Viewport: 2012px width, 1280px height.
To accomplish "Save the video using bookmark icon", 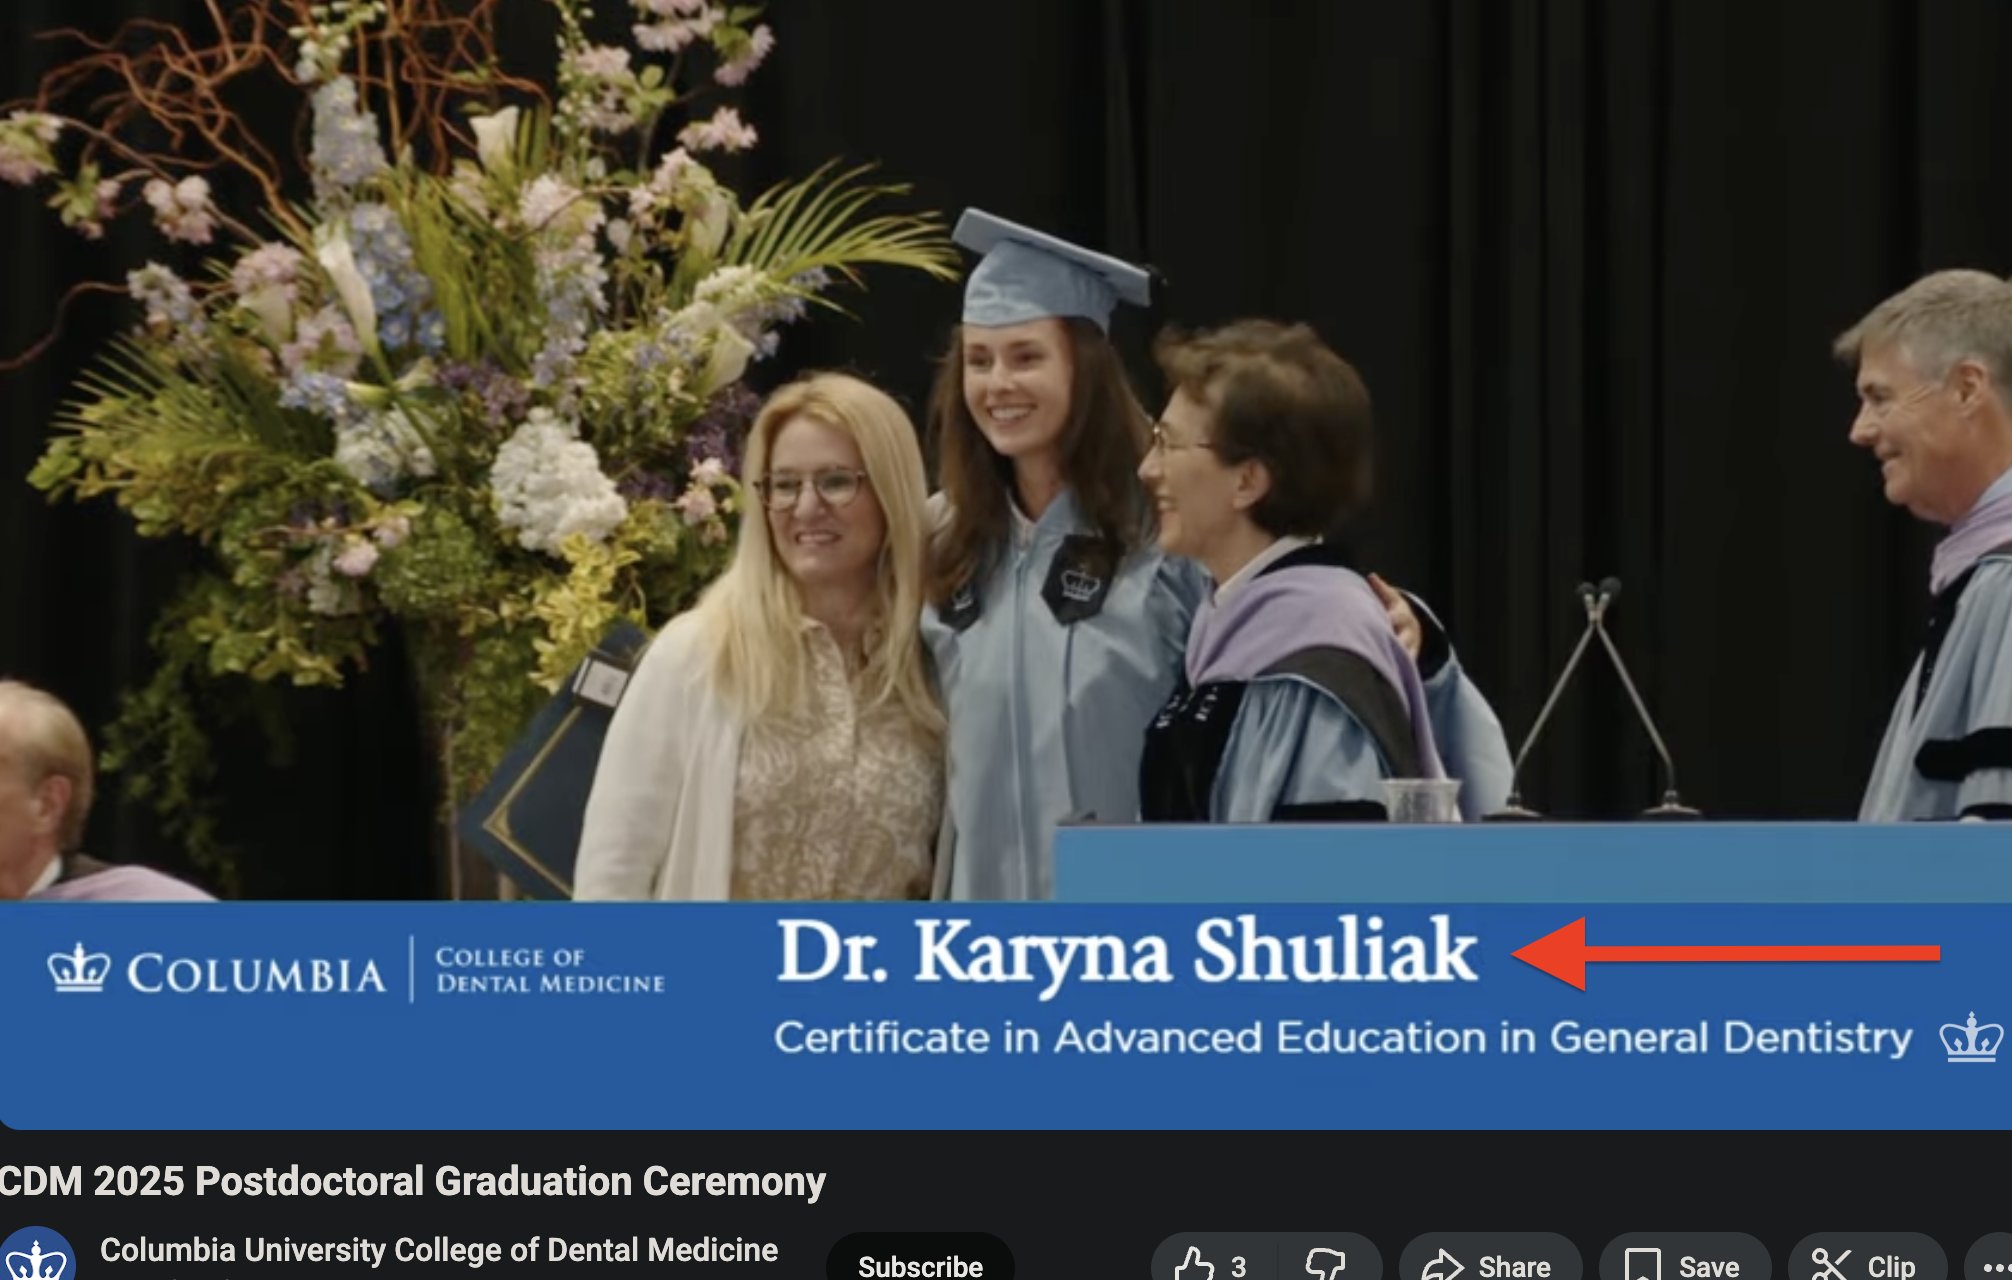I will (1643, 1265).
